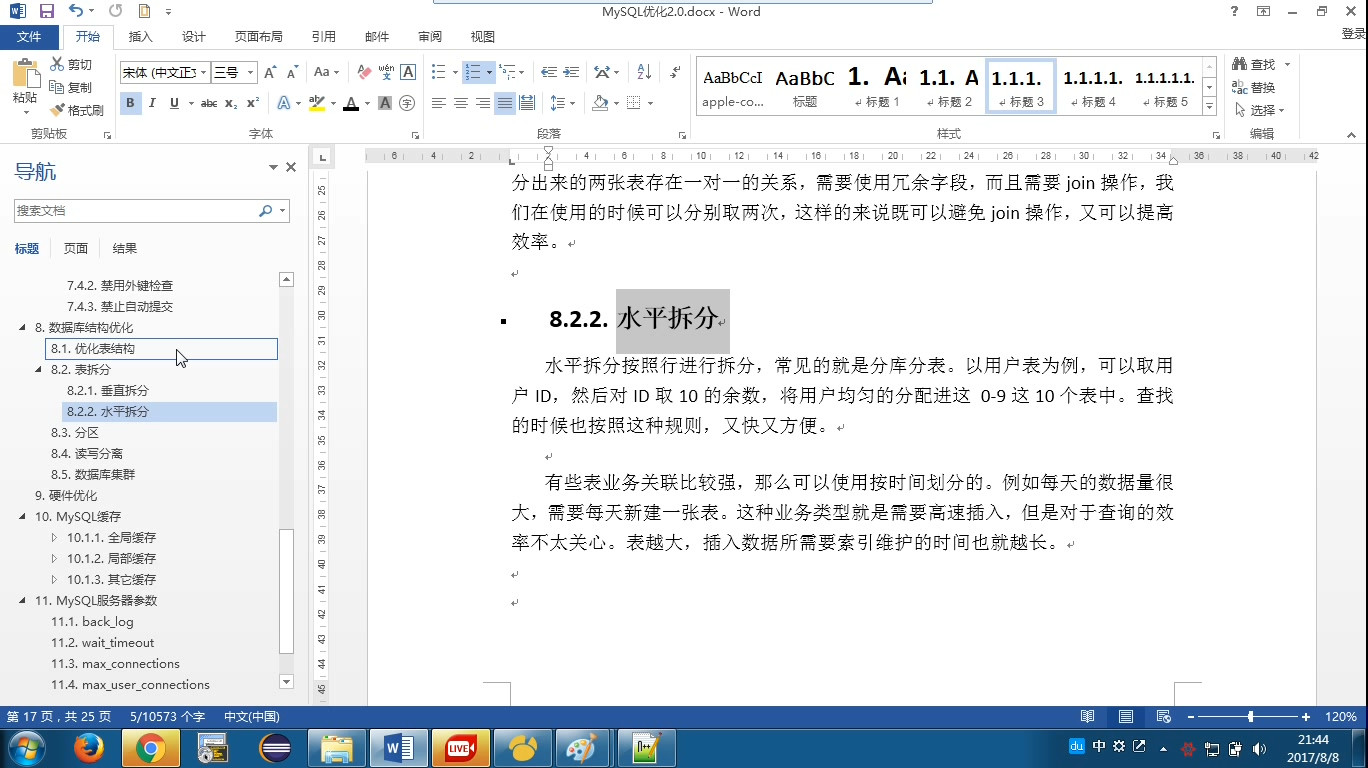Toggle Underline formatting
Image resolution: width=1368 pixels, height=768 pixels.
(x=174, y=103)
